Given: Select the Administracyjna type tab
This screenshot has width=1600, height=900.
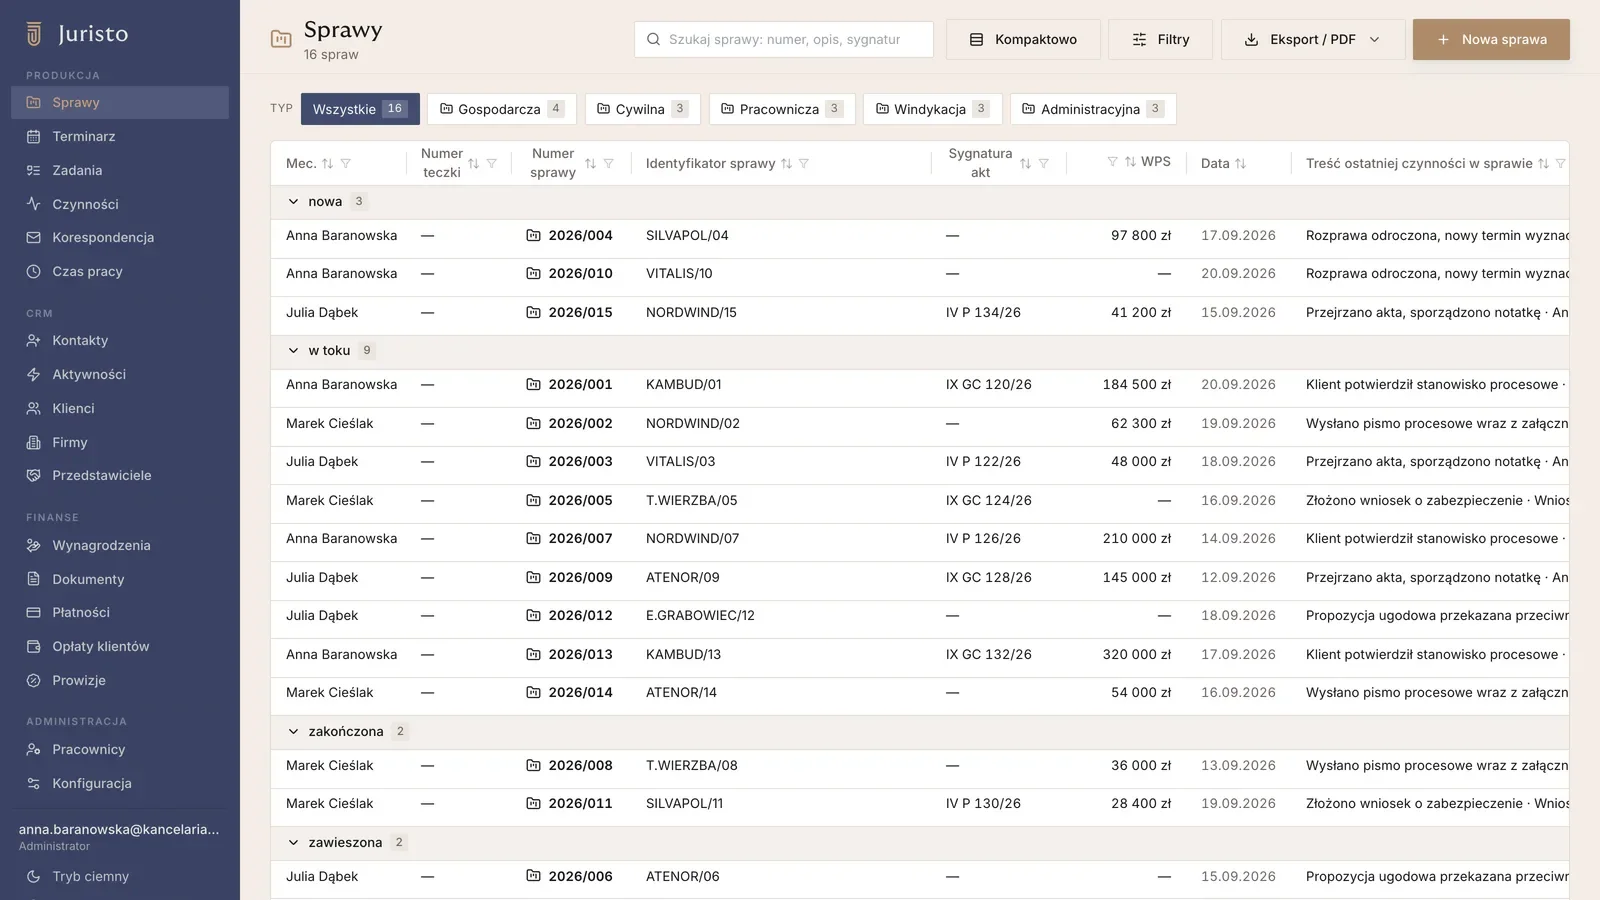Looking at the screenshot, I should [1093, 109].
